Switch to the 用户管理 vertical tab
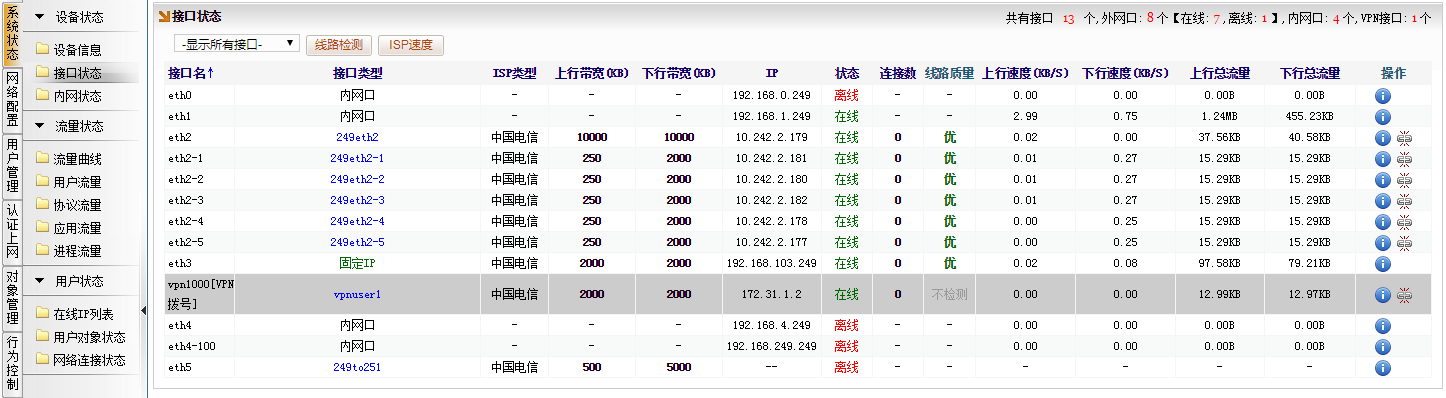Screen dimensions: 1446x398 12,165
